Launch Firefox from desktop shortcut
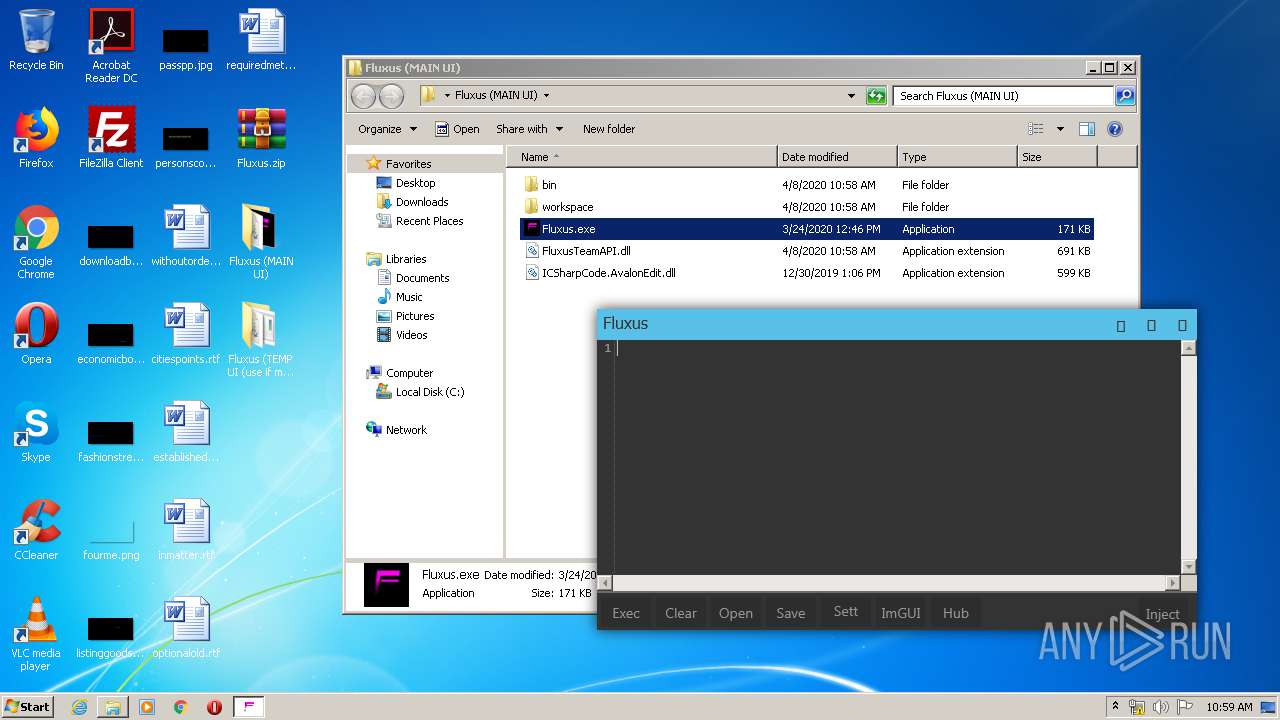 [36, 138]
